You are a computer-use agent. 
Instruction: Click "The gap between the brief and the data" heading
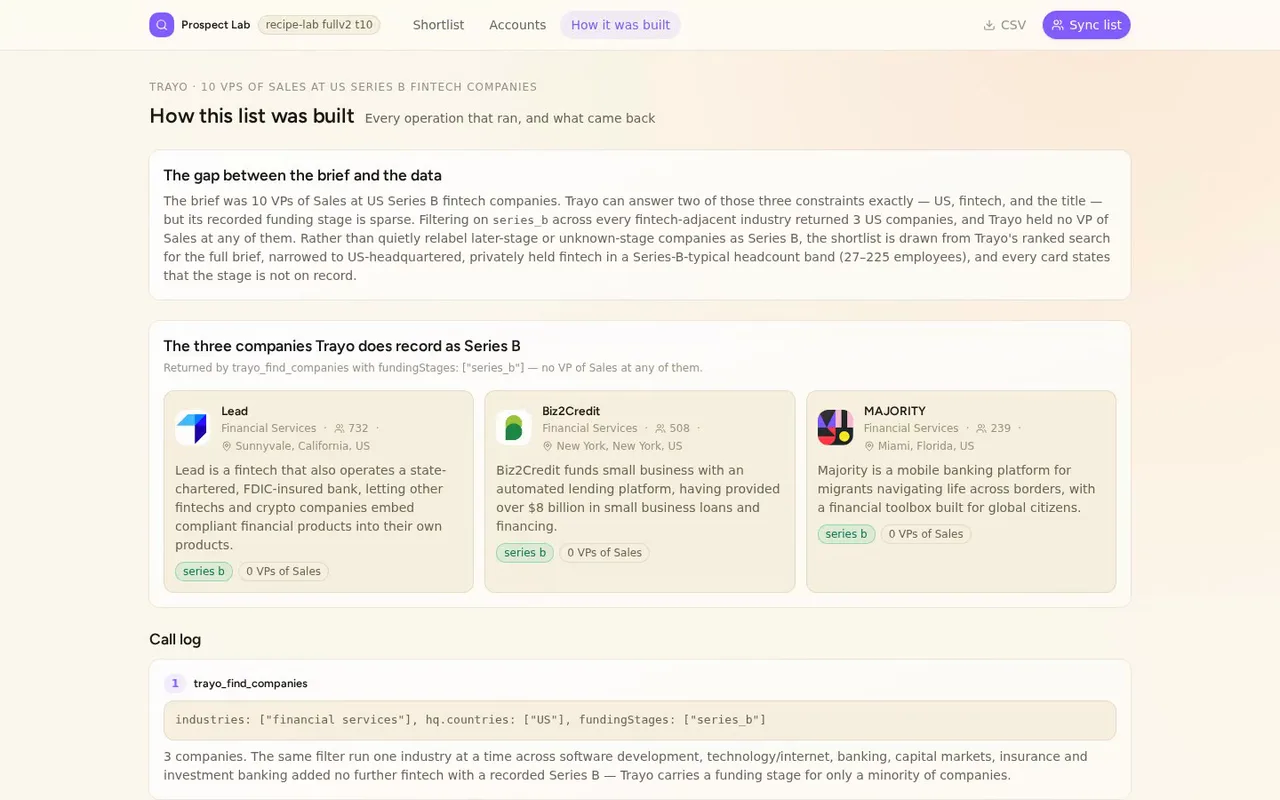click(x=302, y=175)
